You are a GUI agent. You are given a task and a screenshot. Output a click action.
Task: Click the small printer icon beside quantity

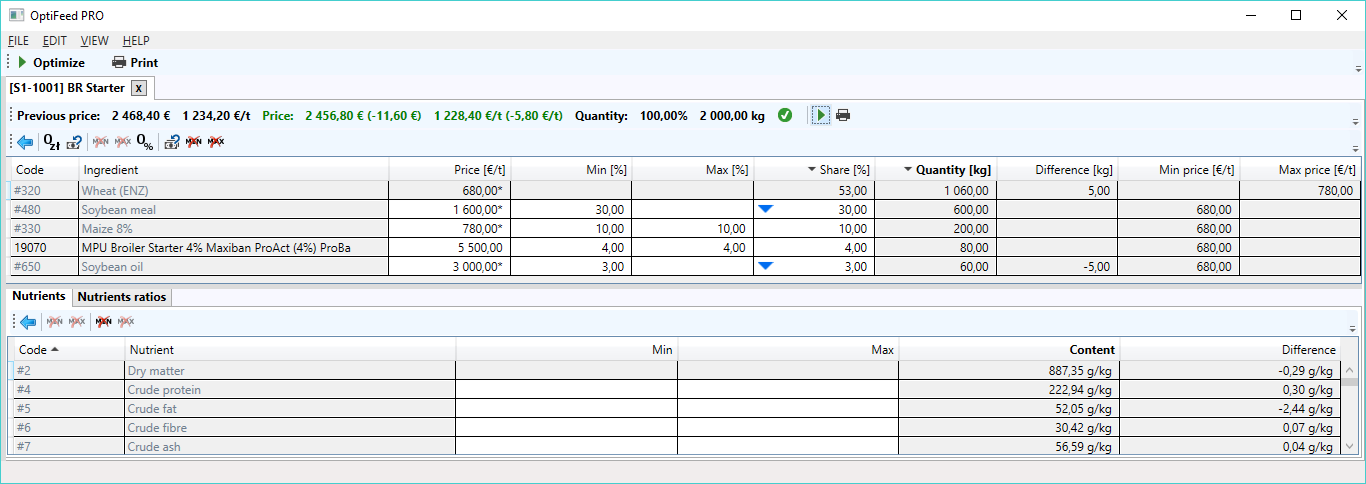pos(843,115)
